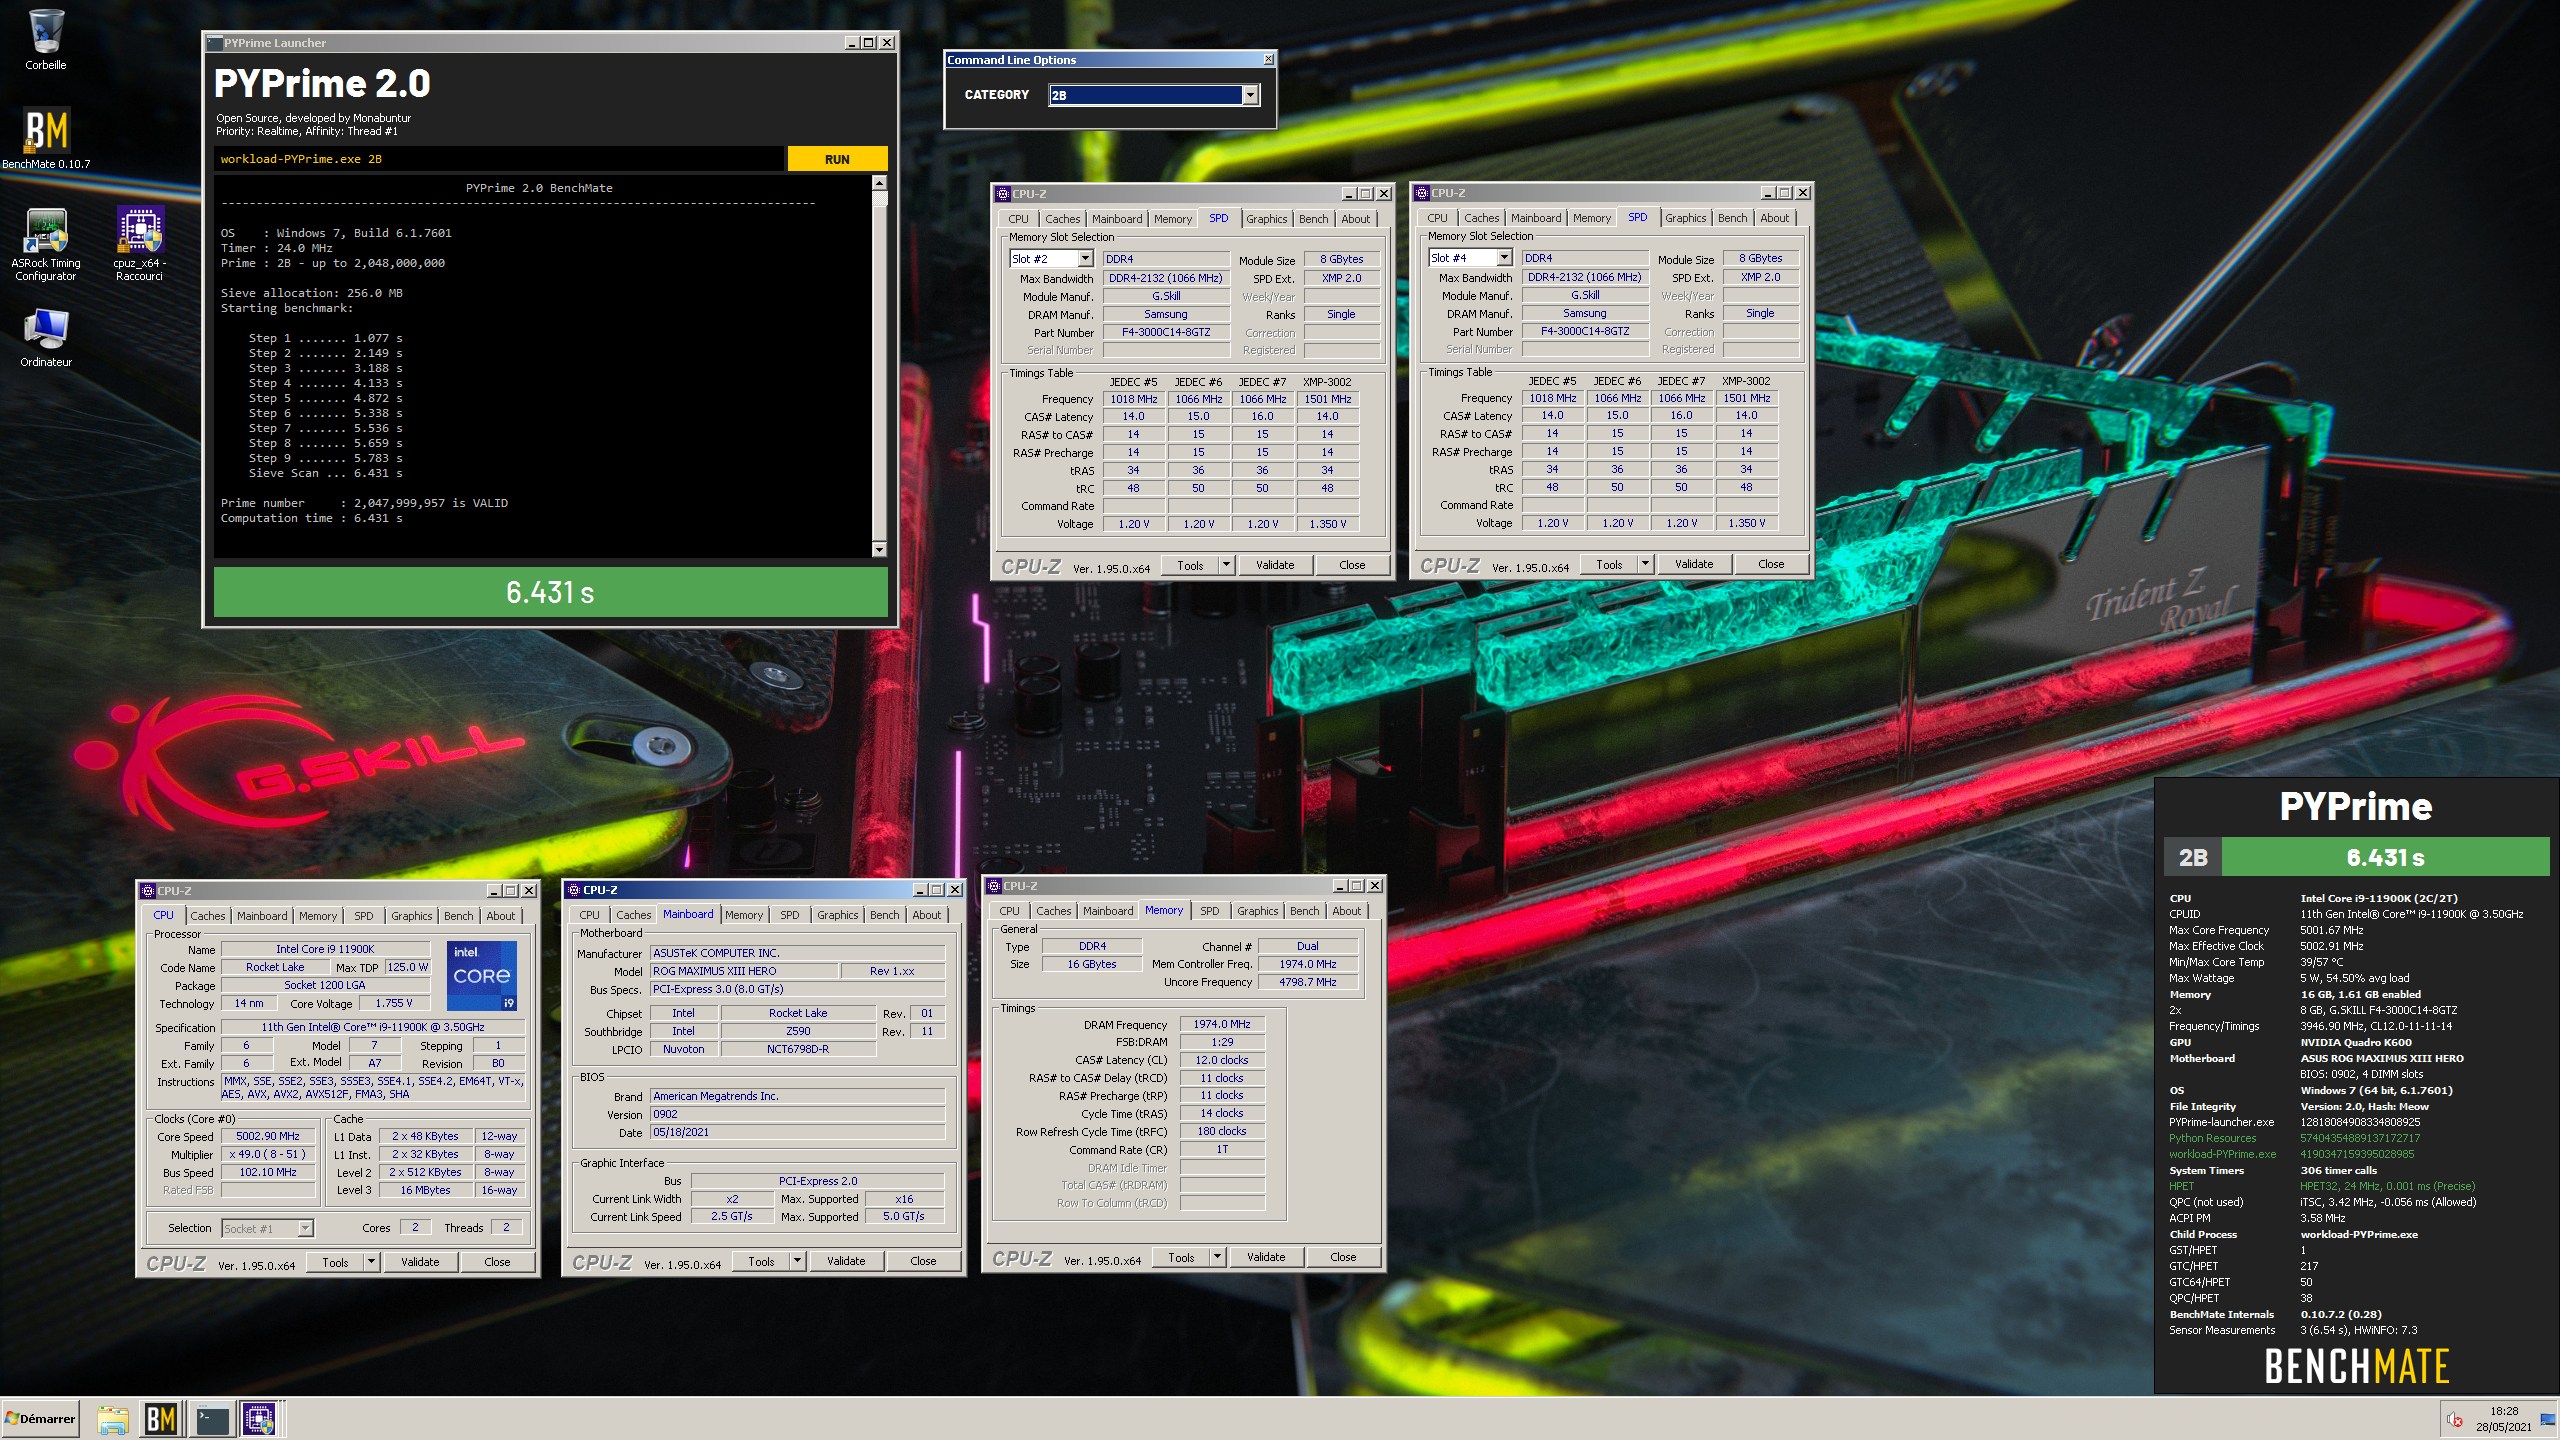The image size is (2560, 1440).
Task: Expand Tools arrow in Slot #4 CPU-Z window
Action: pos(1645,564)
